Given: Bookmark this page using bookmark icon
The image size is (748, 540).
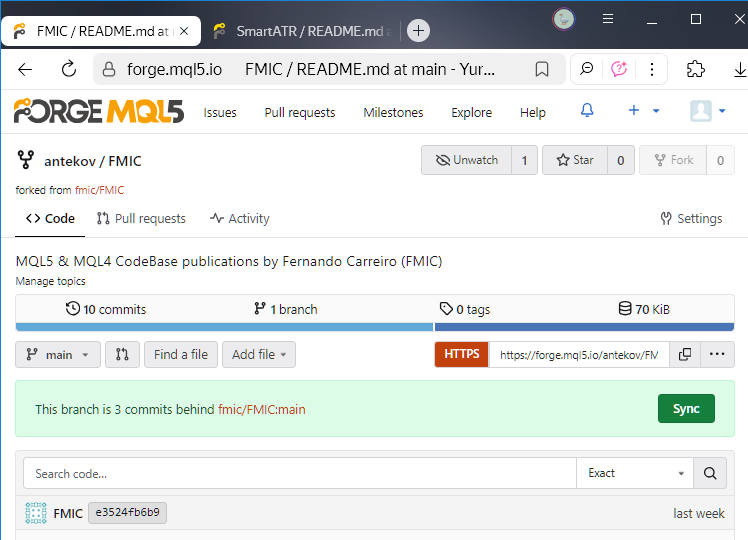Looking at the screenshot, I should 541,70.
